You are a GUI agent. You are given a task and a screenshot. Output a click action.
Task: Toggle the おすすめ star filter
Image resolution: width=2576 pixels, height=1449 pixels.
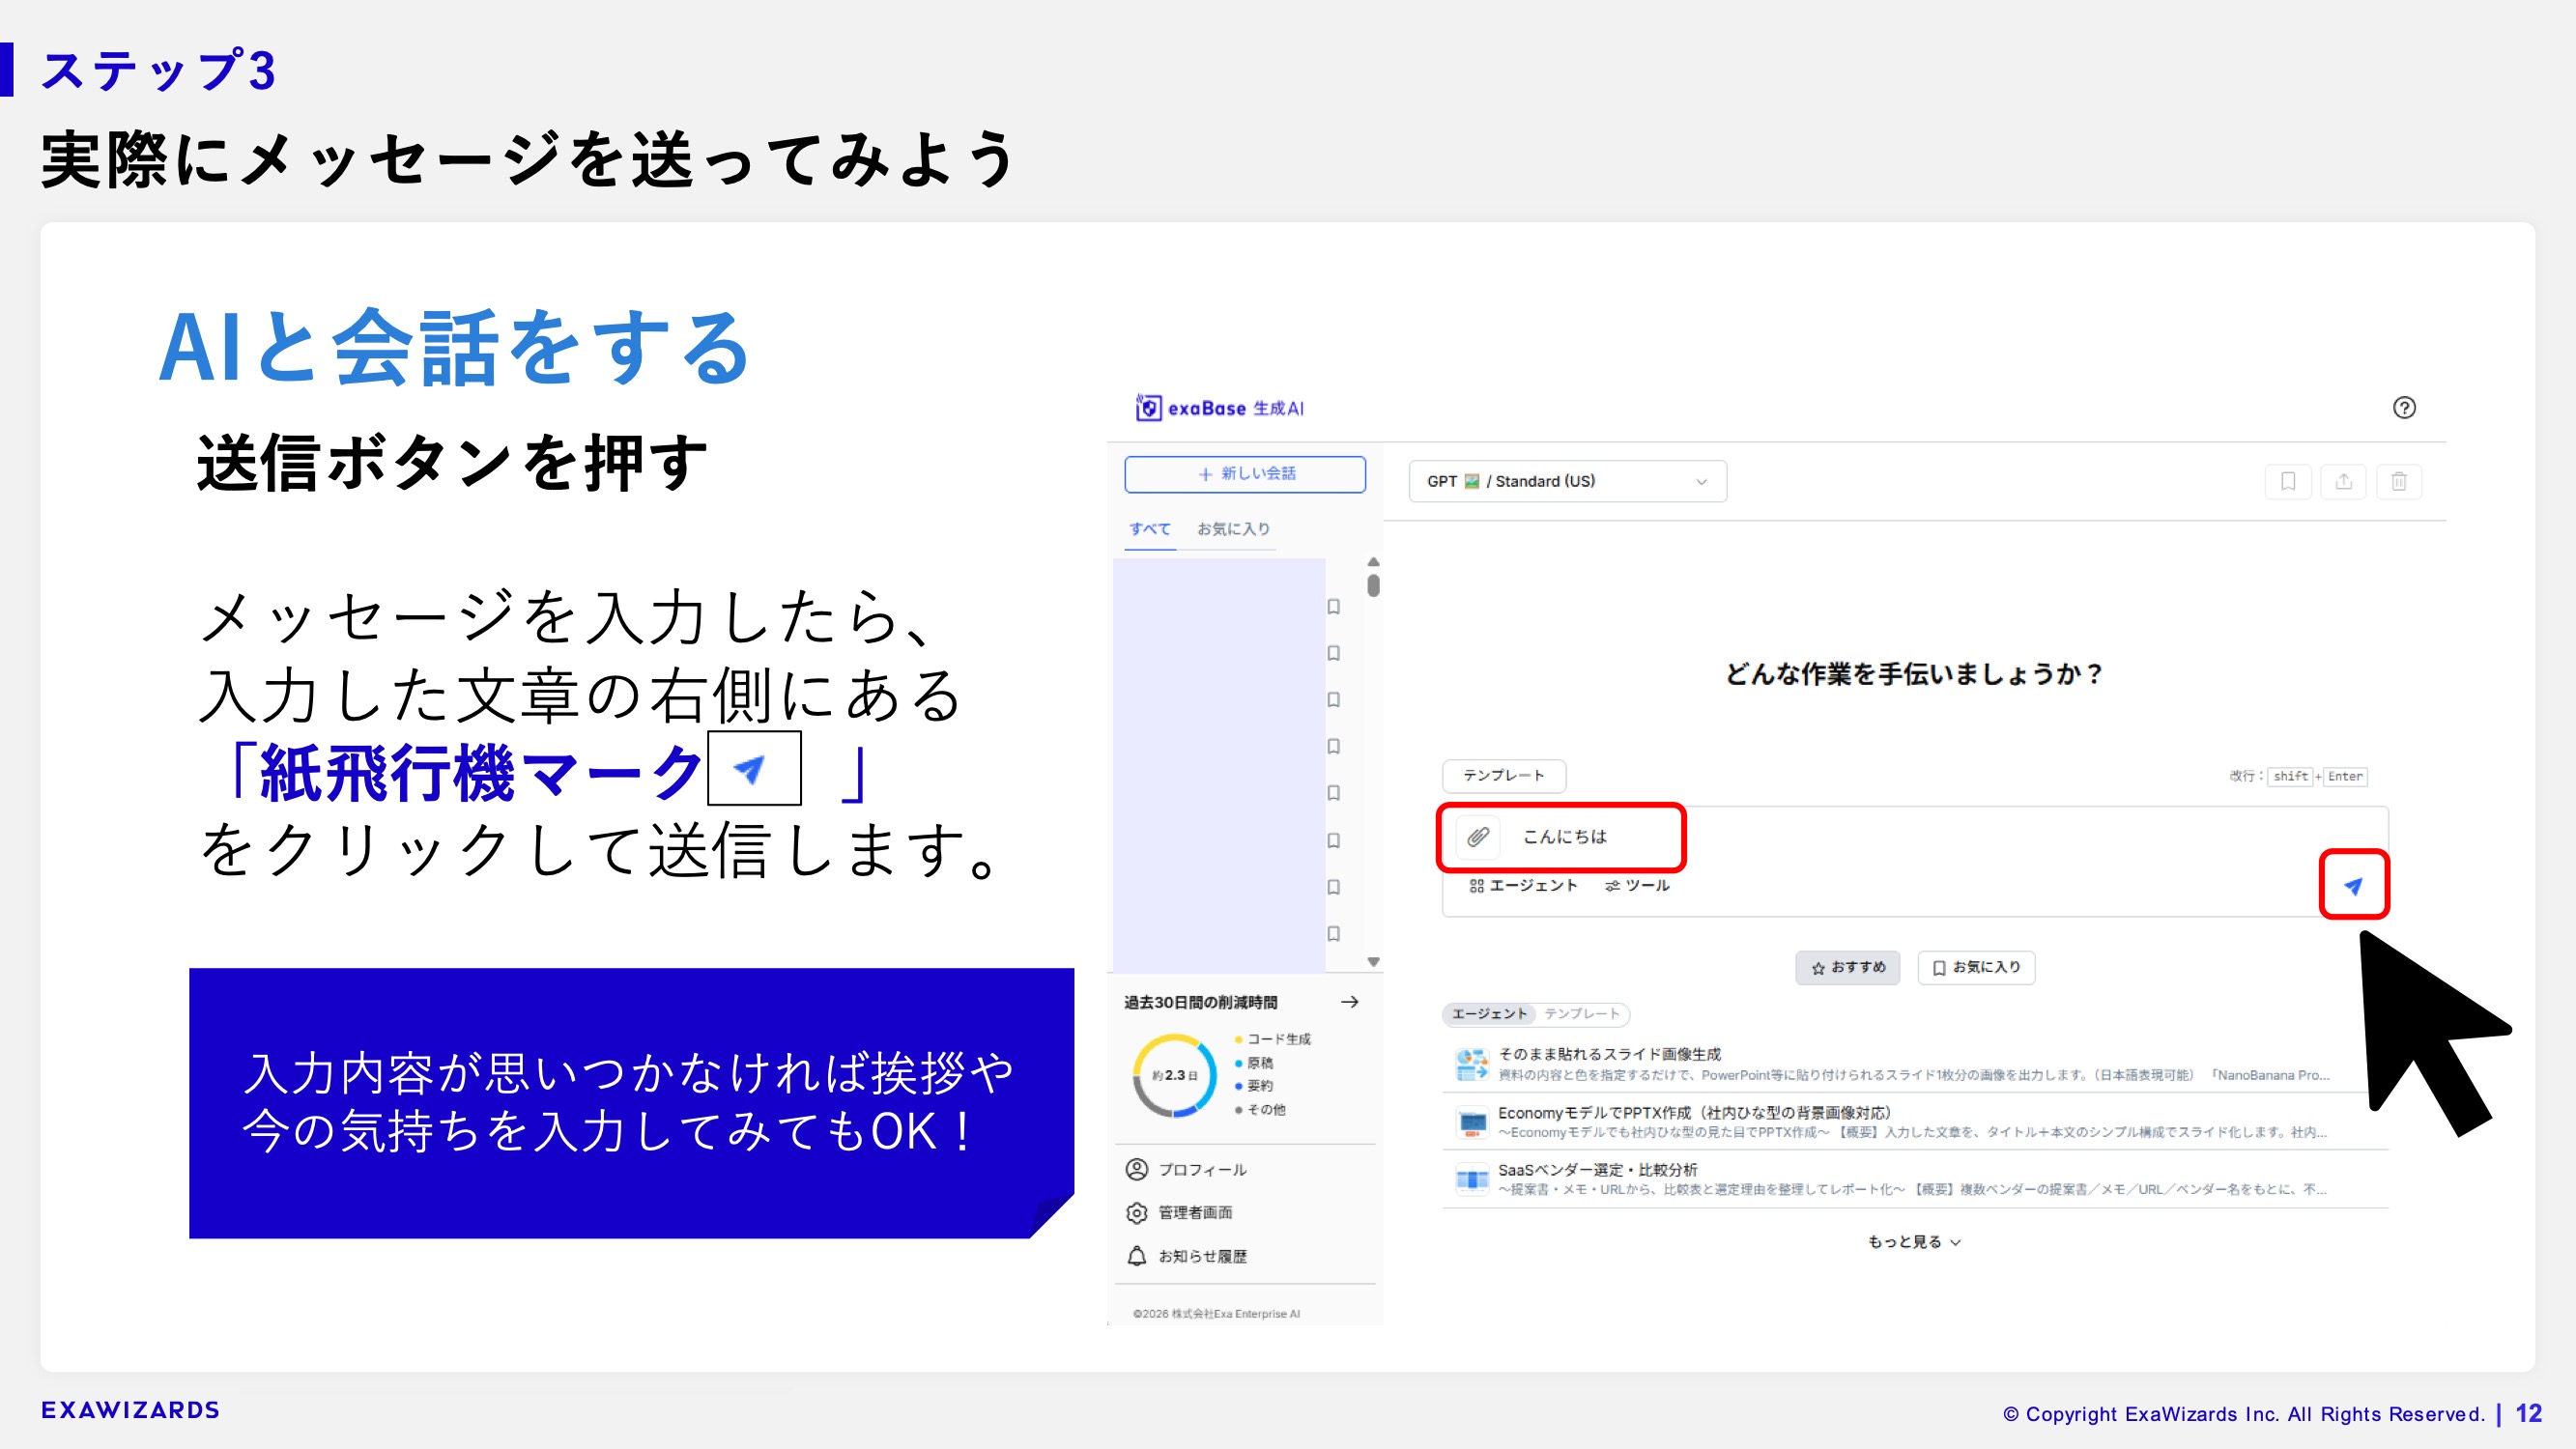click(x=1848, y=967)
